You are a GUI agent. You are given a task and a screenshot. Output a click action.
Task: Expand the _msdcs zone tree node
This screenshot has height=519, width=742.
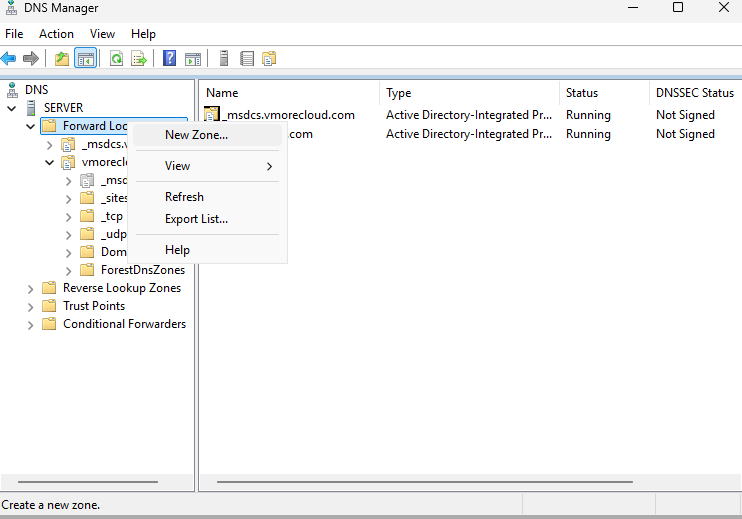pos(50,145)
